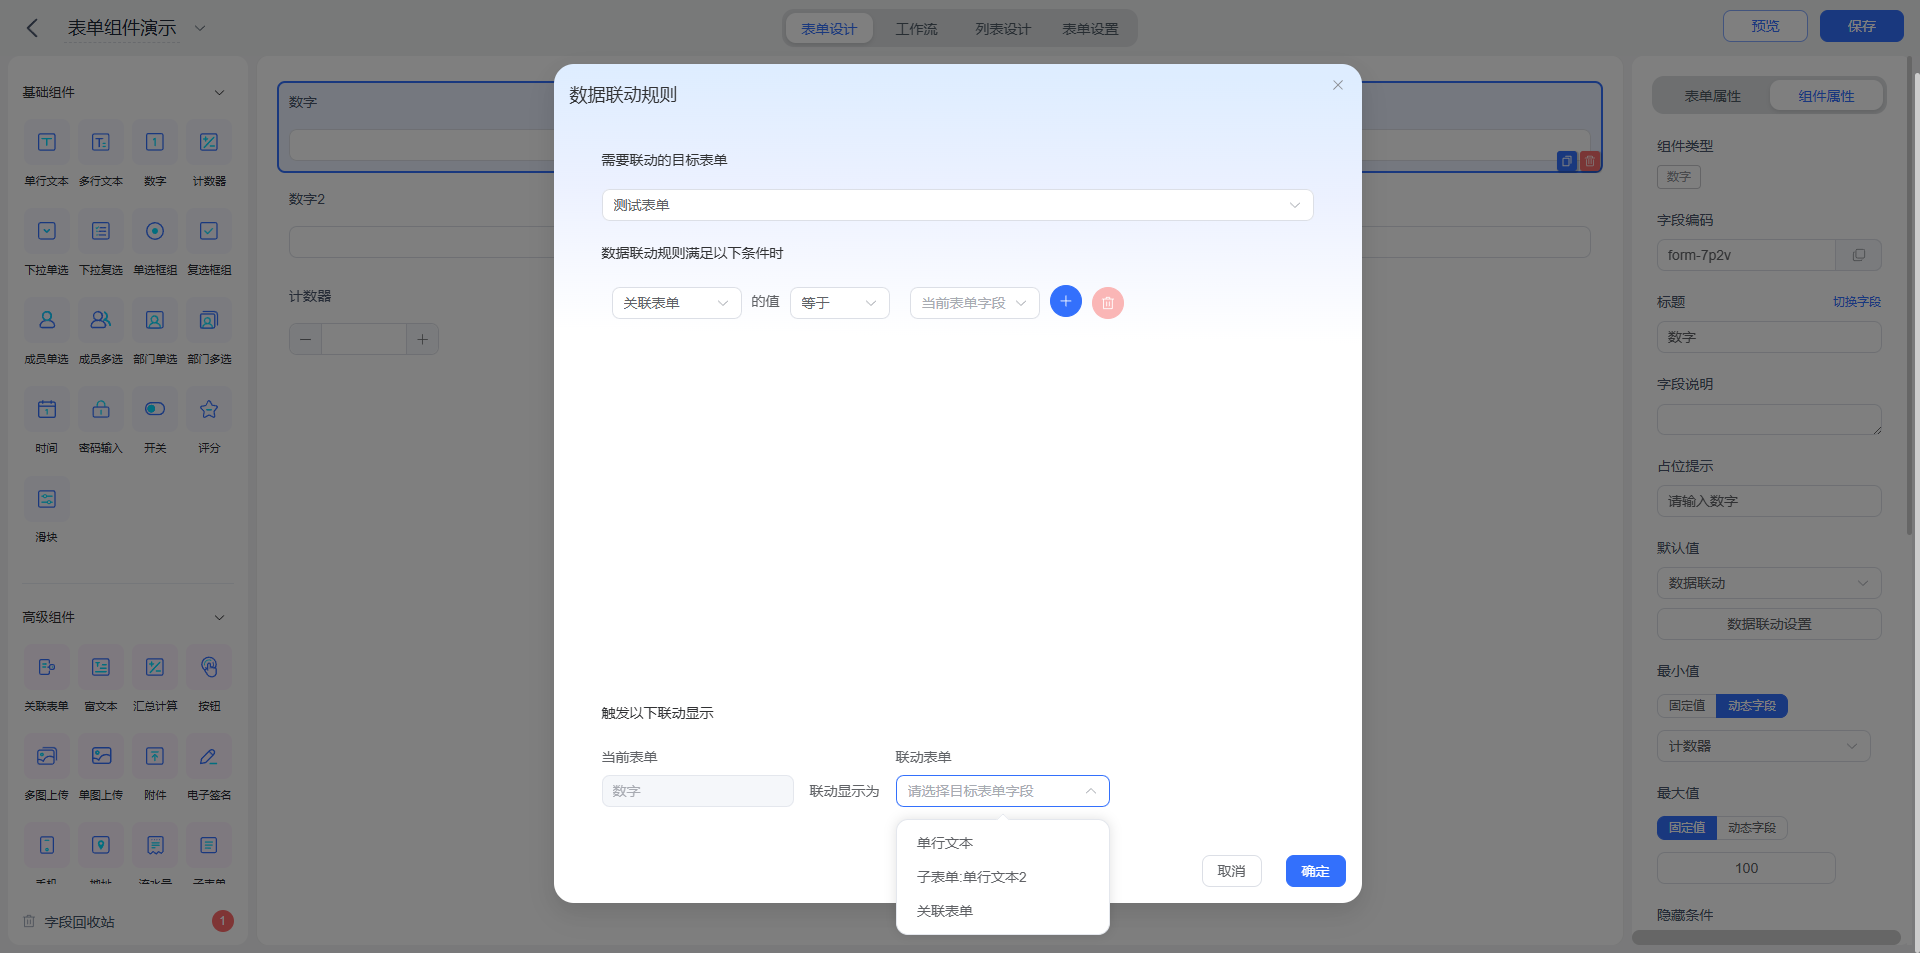Open the 等于 operator dropdown

(840, 303)
